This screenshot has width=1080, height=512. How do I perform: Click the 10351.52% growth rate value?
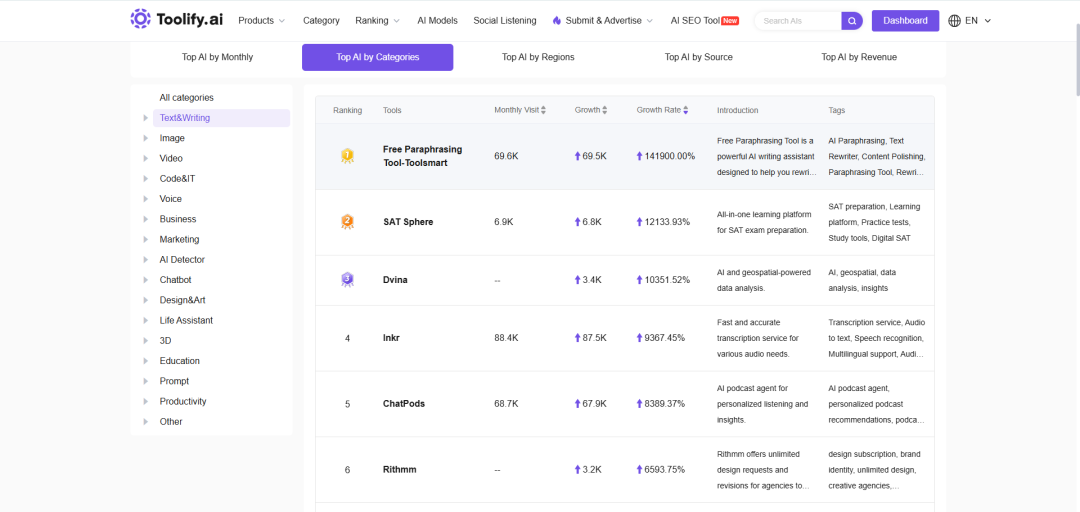pos(667,280)
